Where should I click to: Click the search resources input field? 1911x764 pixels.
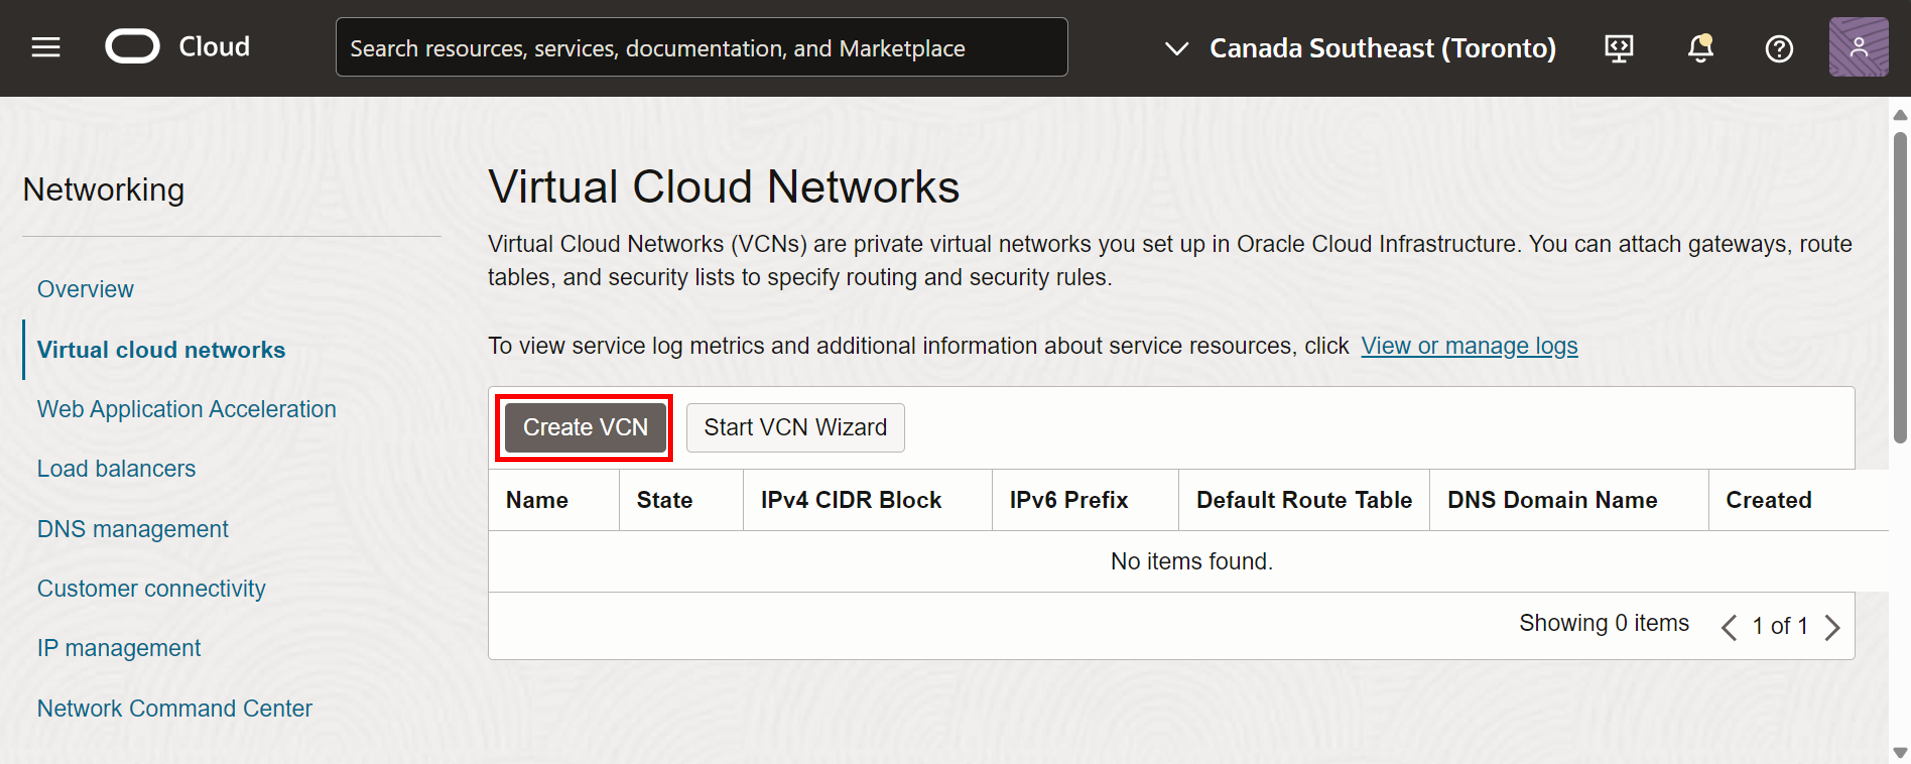pyautogui.click(x=701, y=47)
